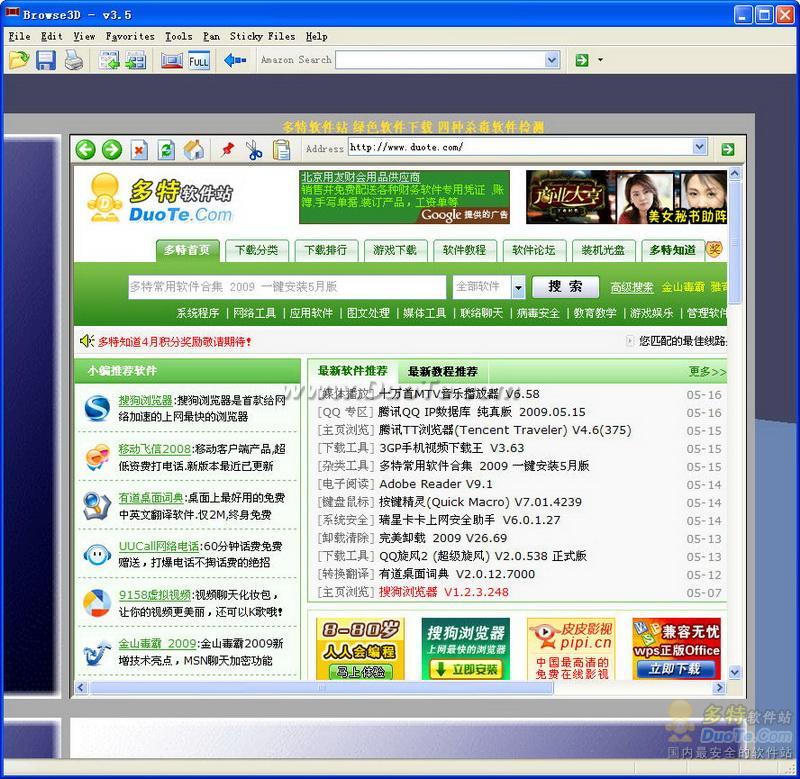
Task: Open the 全部软件 category dropdown
Action: pos(518,287)
